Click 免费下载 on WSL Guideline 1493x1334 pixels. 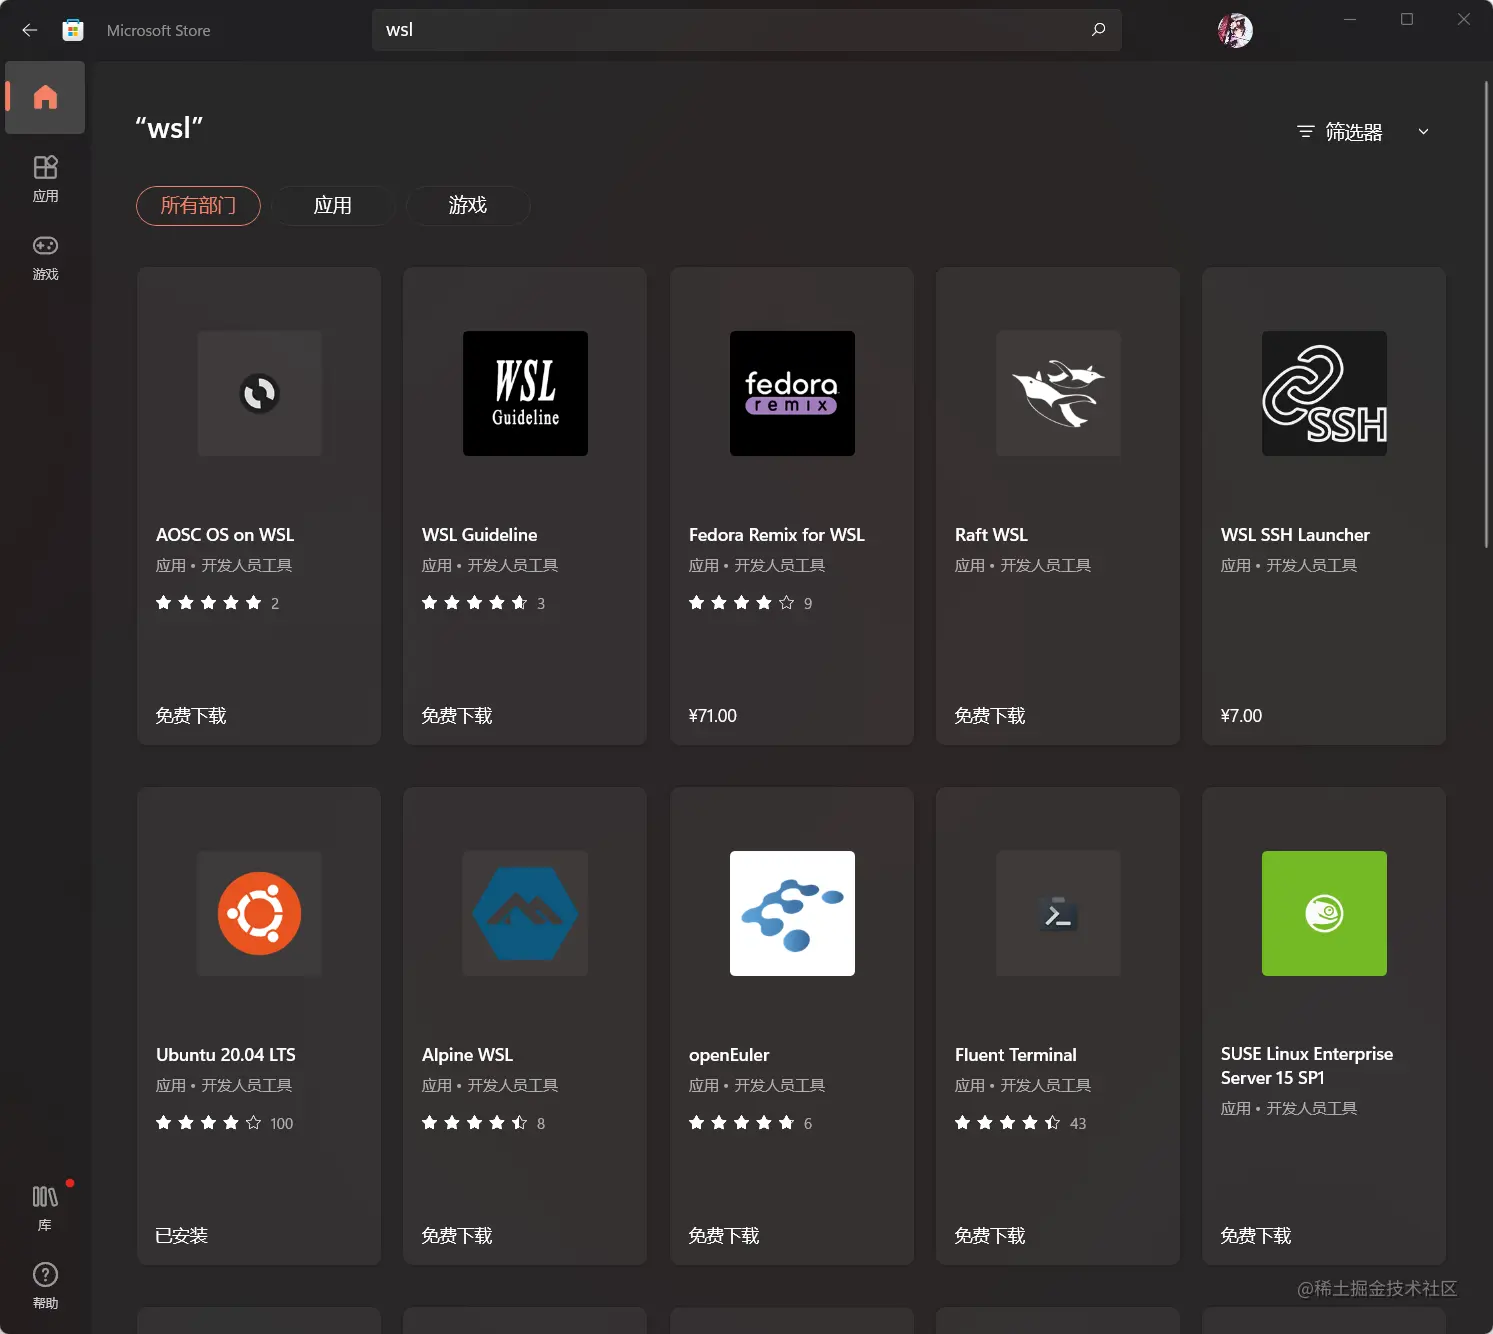(x=457, y=716)
